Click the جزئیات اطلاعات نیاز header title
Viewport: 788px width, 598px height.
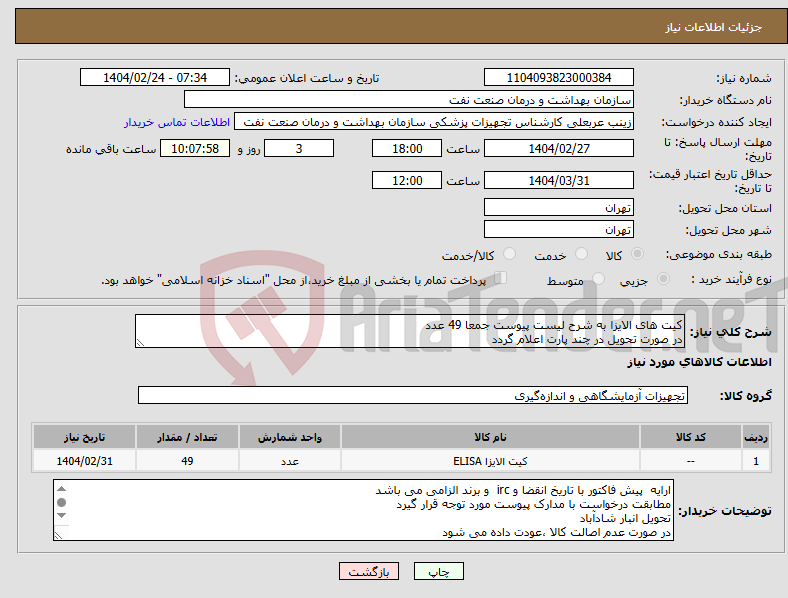714,27
